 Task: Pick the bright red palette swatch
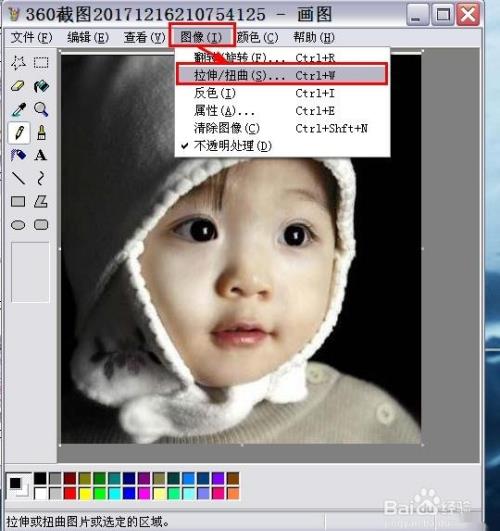click(70, 493)
